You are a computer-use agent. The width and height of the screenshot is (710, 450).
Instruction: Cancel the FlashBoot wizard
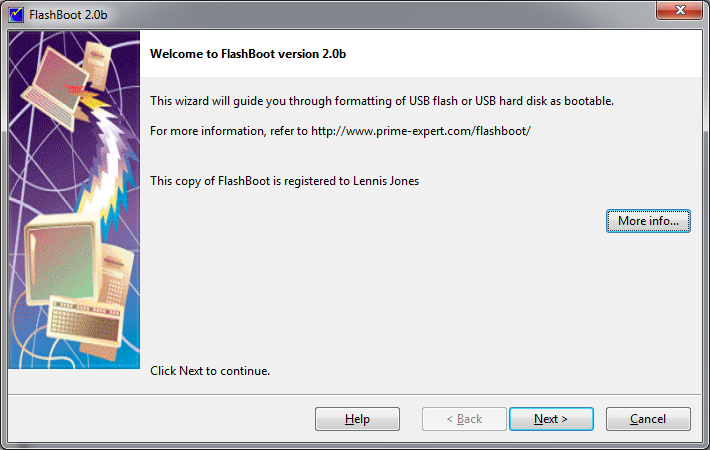[x=648, y=419]
